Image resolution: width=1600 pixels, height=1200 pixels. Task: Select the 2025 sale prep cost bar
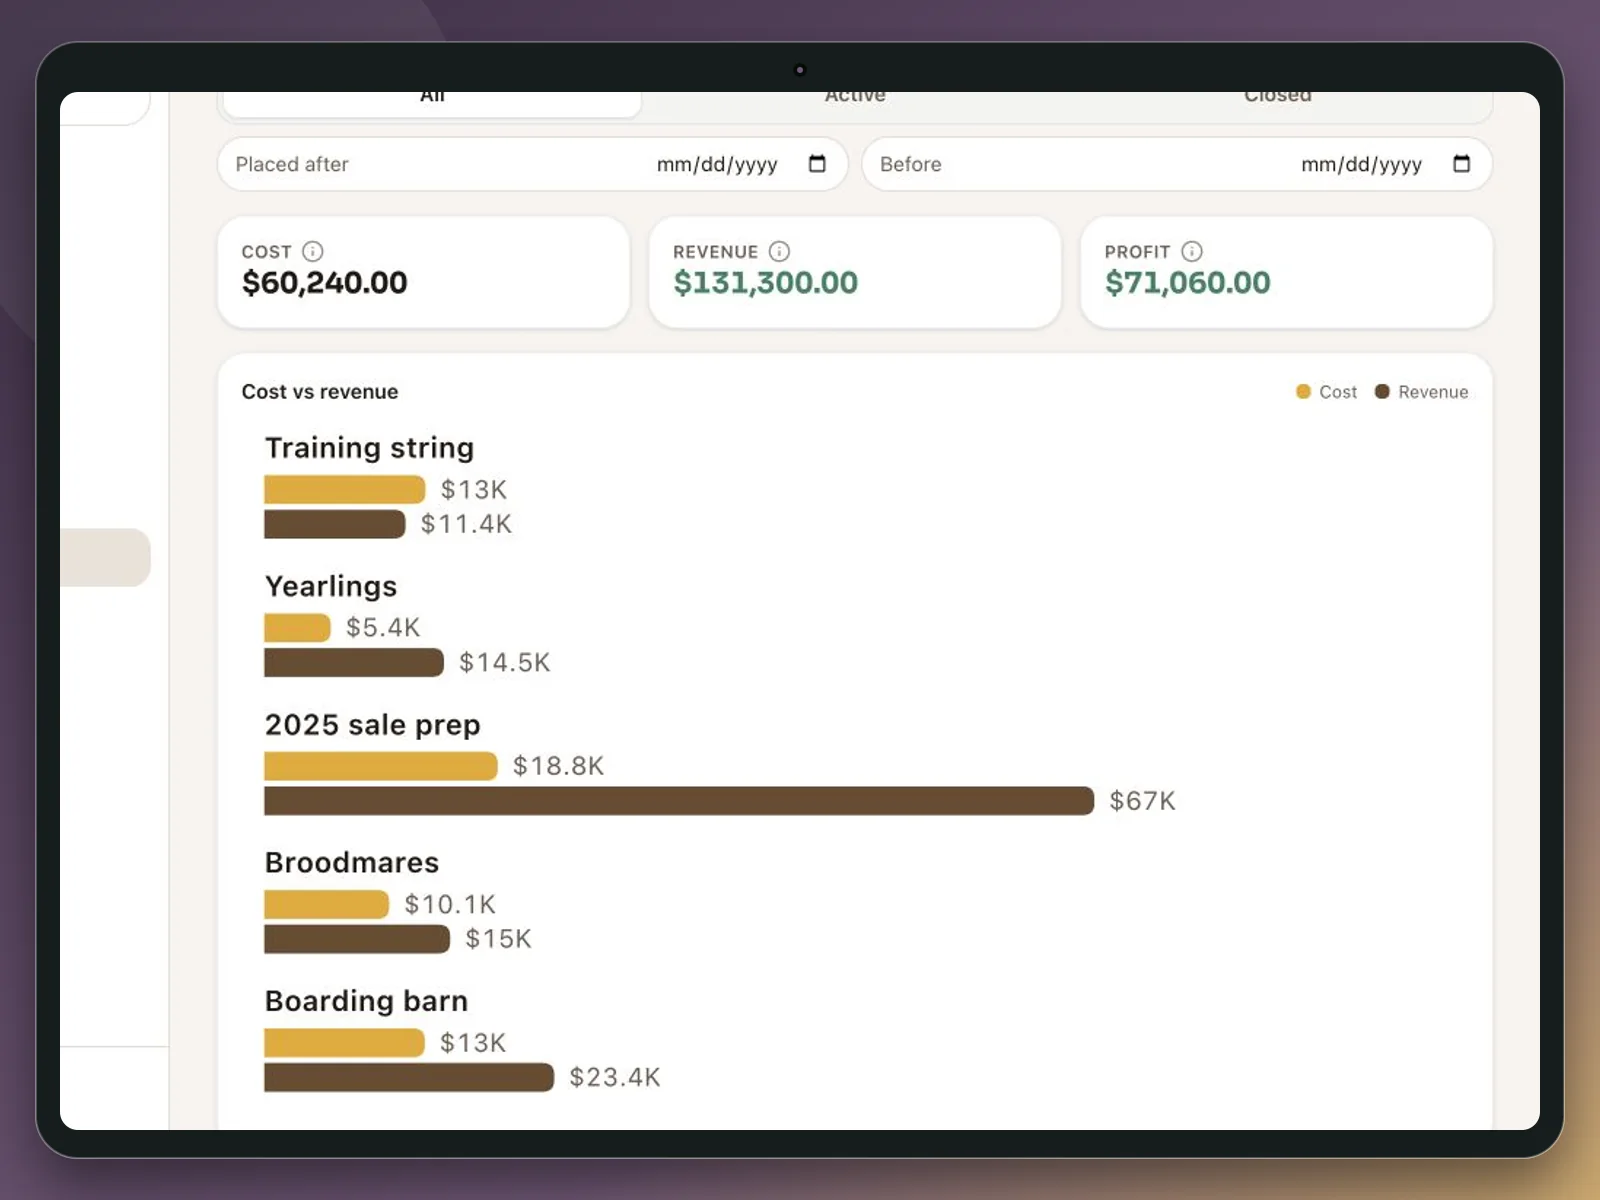pyautogui.click(x=381, y=766)
